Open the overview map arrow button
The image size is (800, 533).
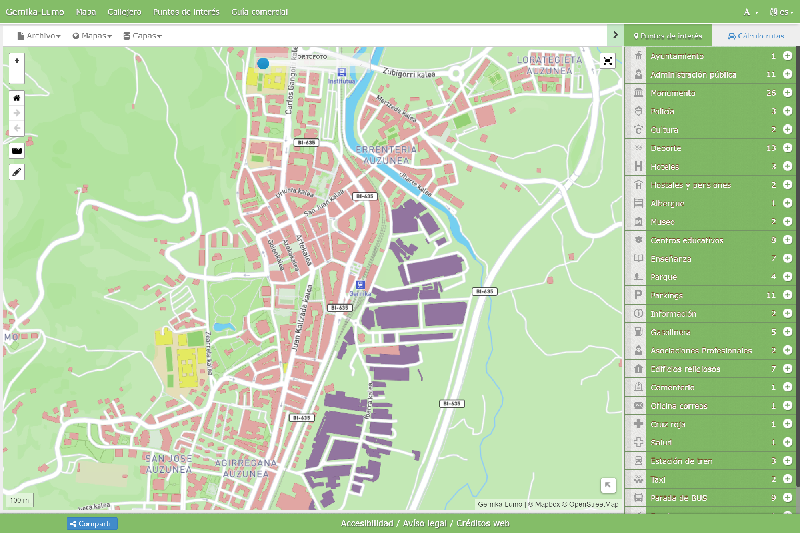coord(608,485)
